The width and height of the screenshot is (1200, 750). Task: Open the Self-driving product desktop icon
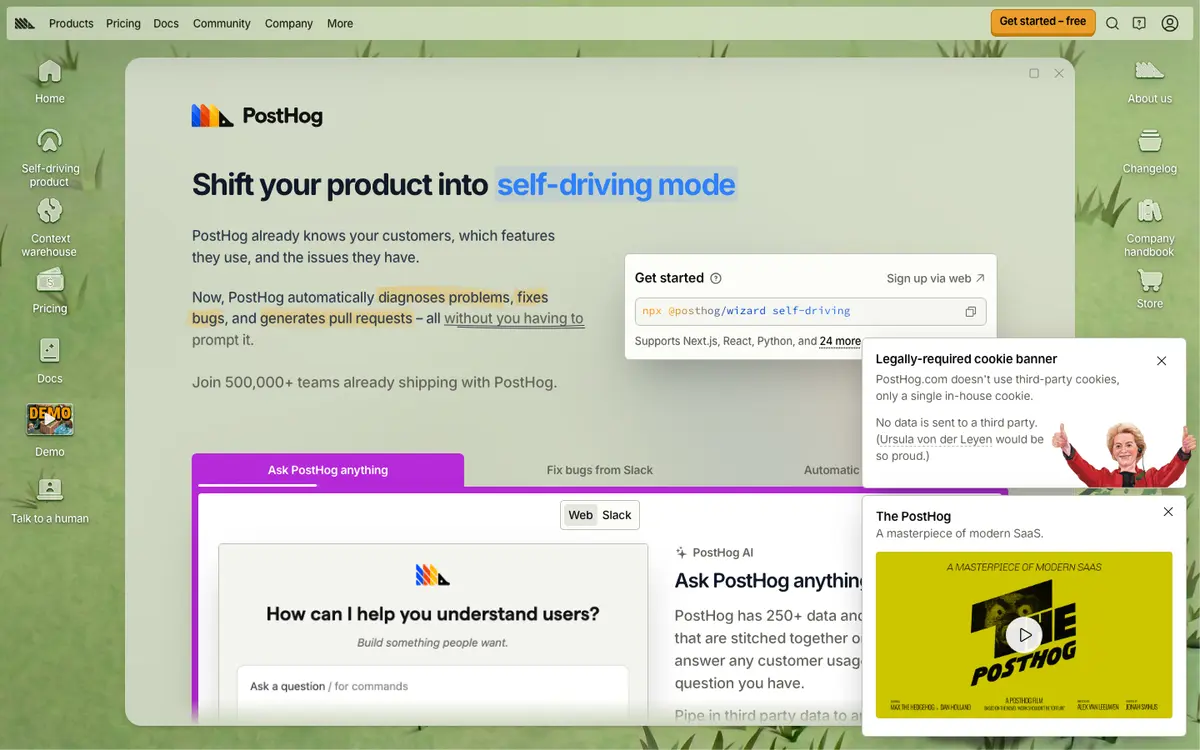tap(49, 158)
